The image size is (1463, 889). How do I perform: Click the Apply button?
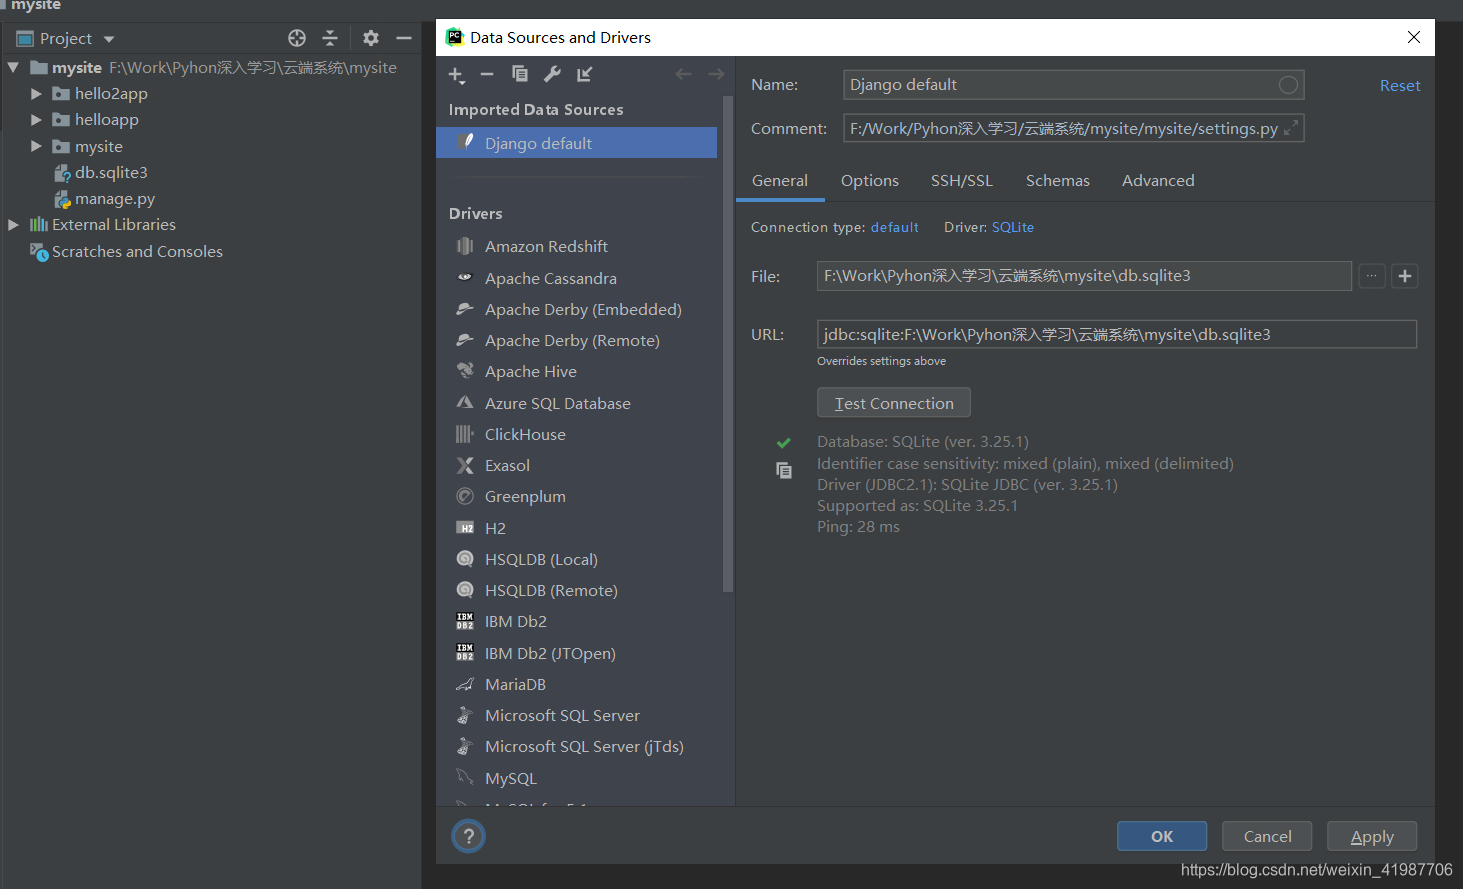click(x=1372, y=836)
